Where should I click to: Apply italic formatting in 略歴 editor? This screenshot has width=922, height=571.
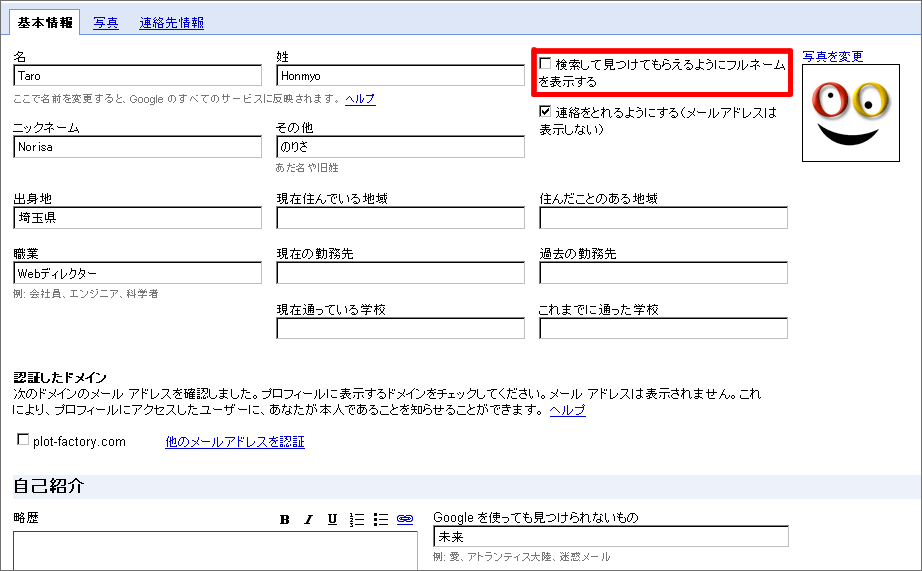(309, 519)
